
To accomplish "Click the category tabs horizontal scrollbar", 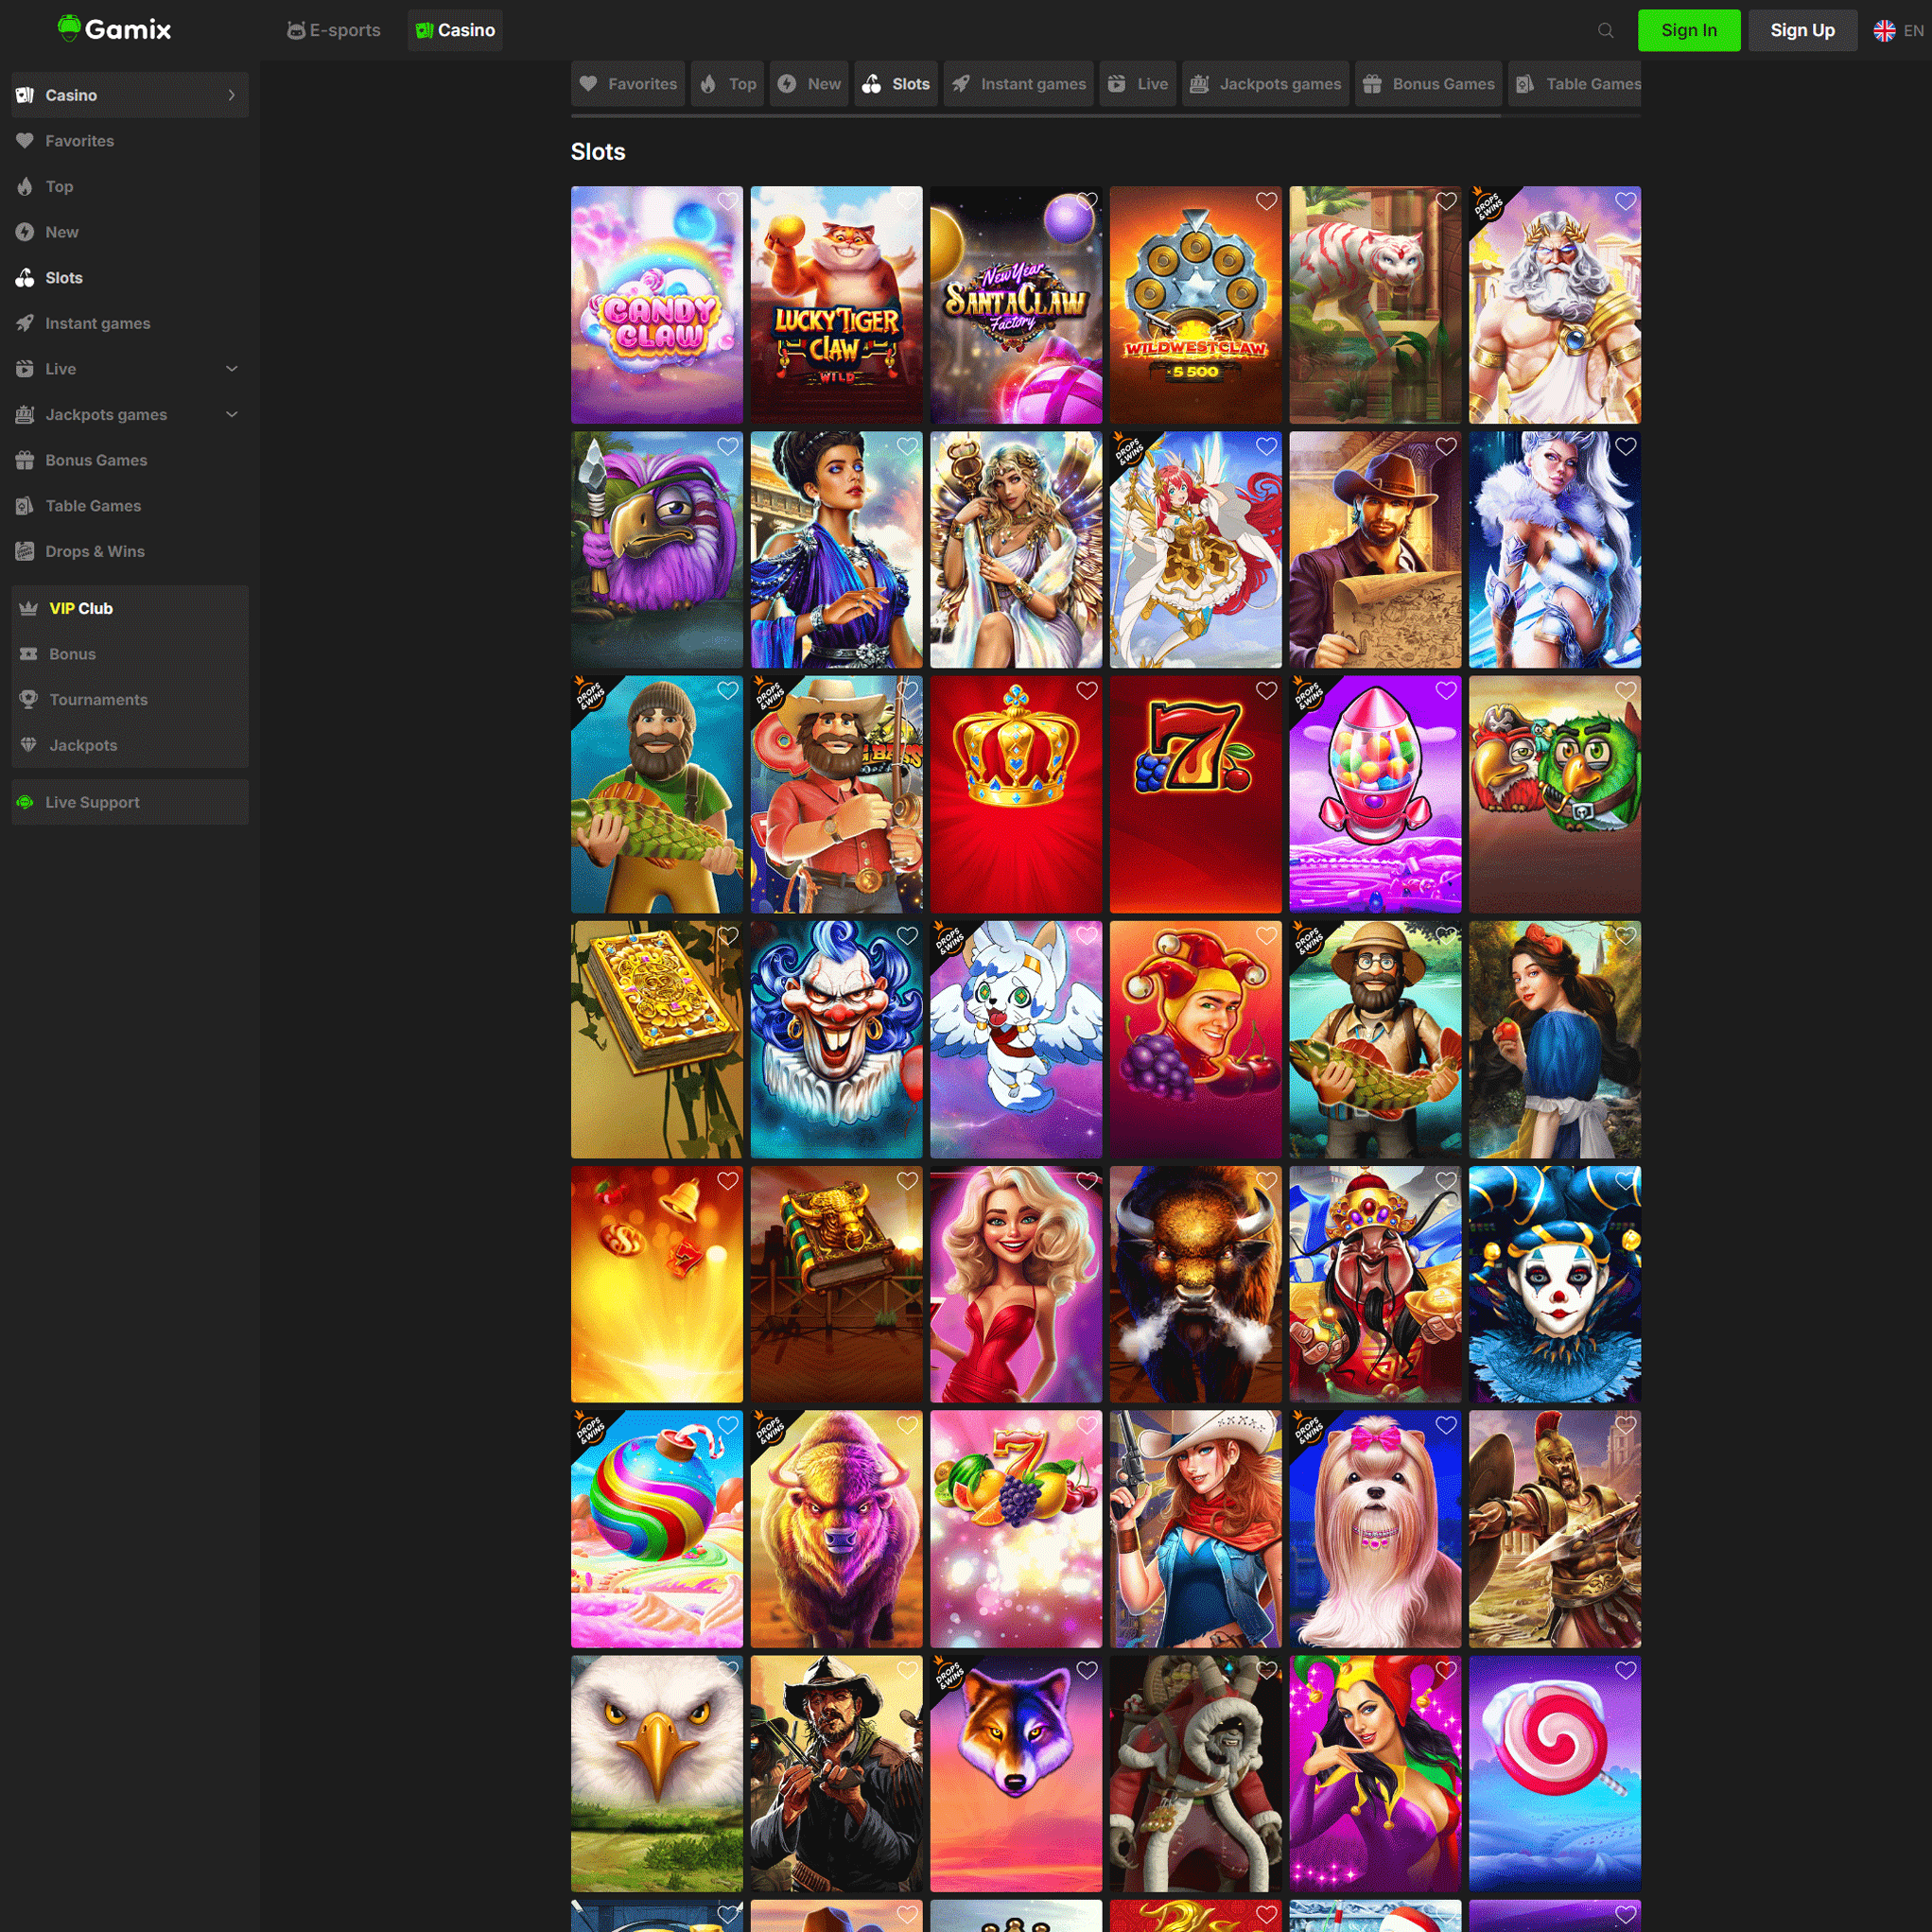I will click(1036, 116).
